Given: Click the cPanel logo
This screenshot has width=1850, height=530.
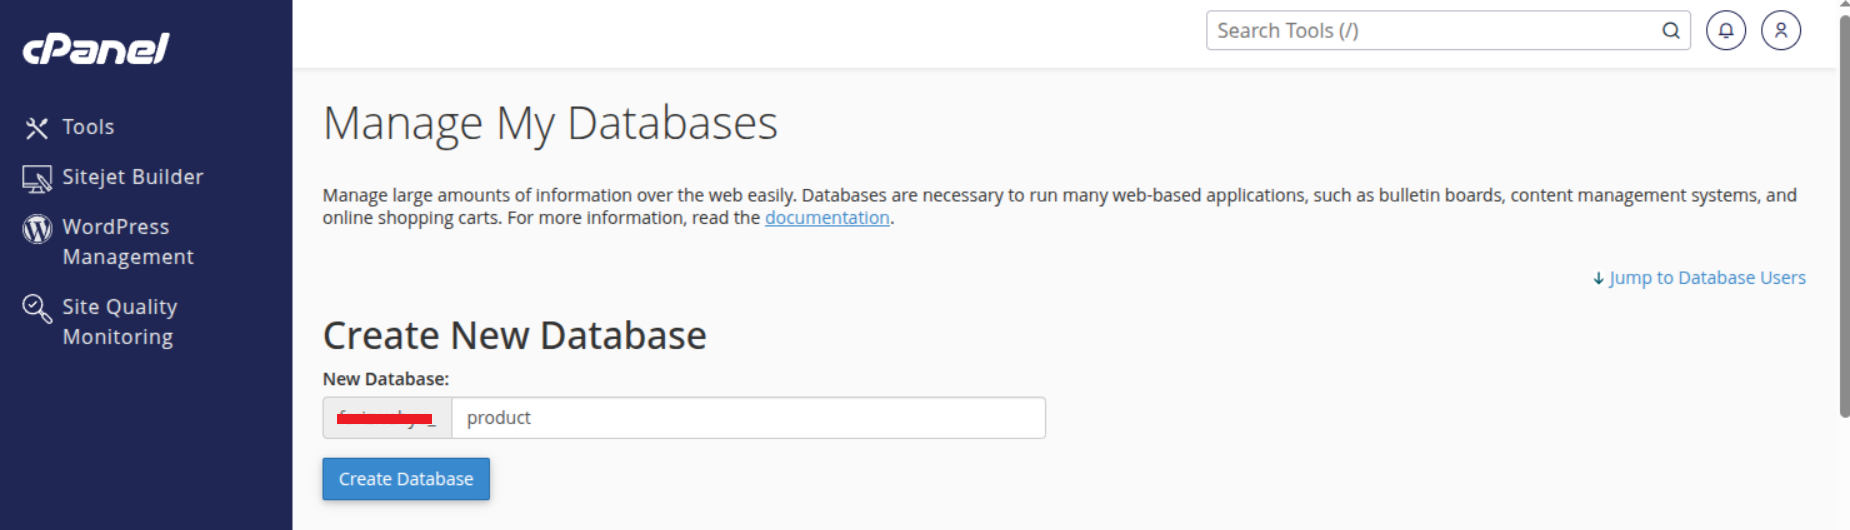Looking at the screenshot, I should [x=96, y=49].
